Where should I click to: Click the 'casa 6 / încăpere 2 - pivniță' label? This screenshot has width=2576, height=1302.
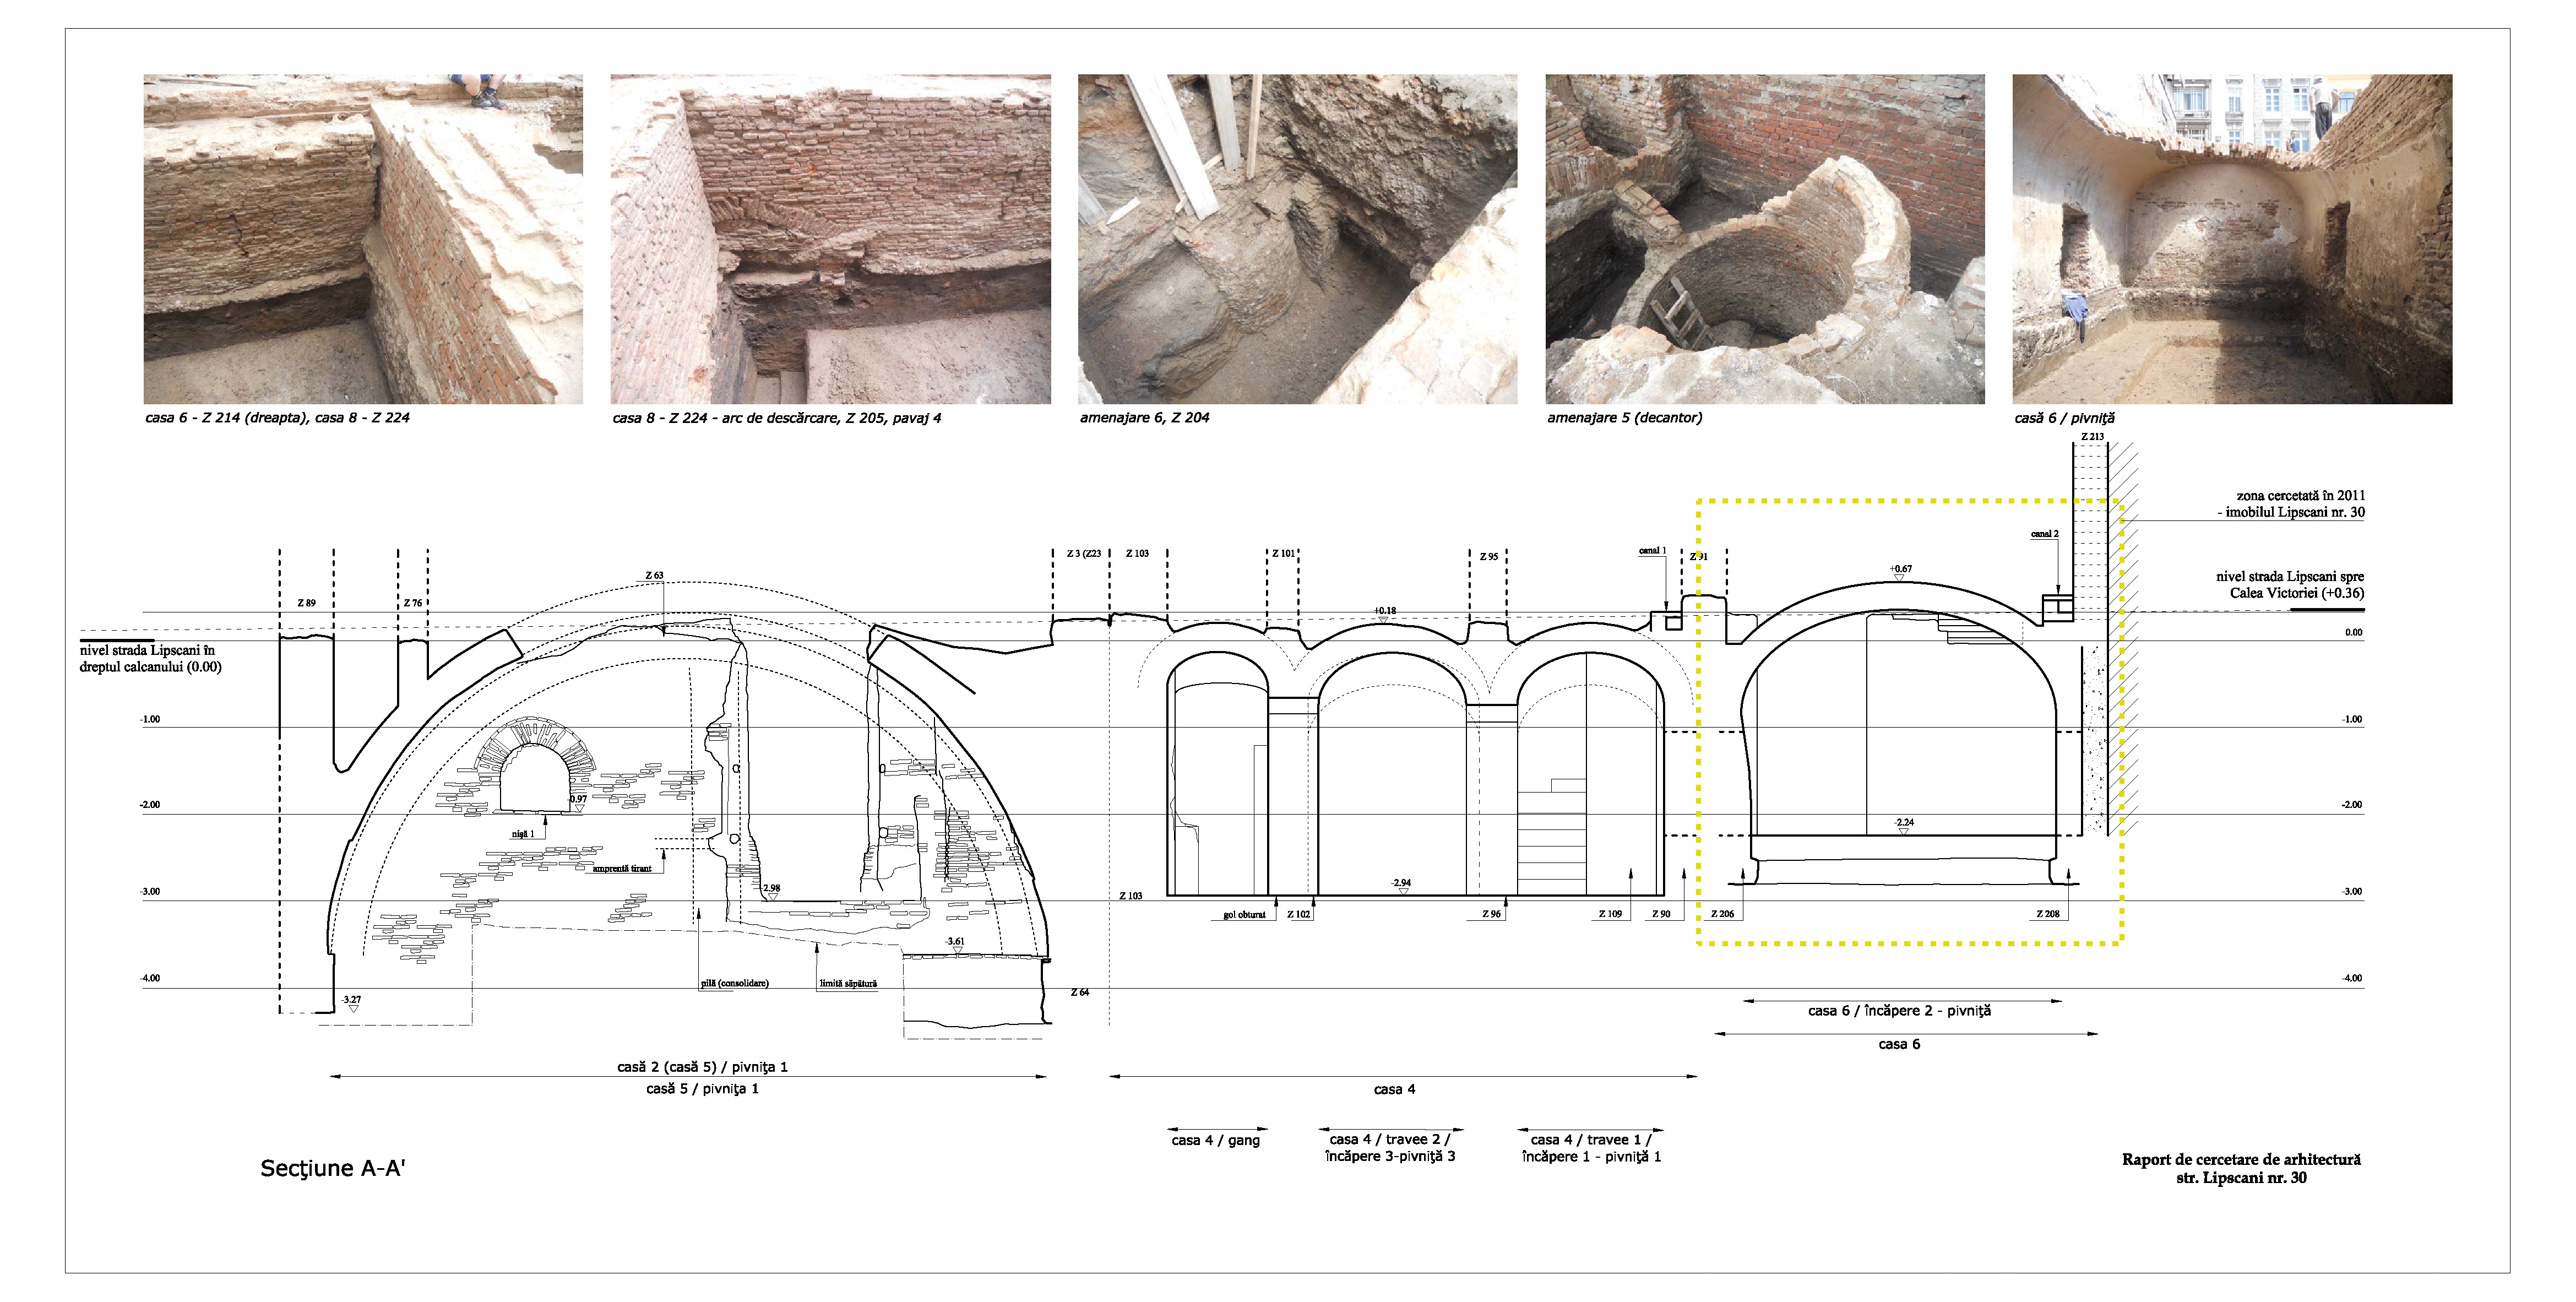click(x=1899, y=1011)
